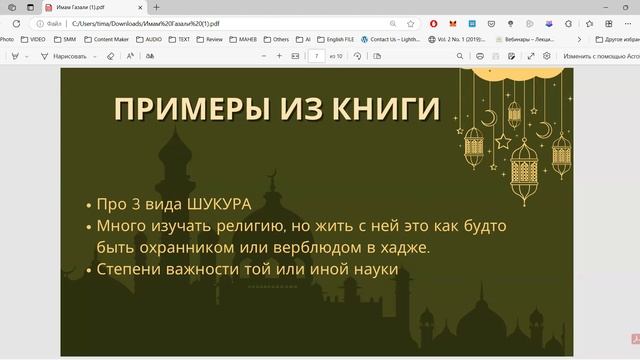640x360 pixels.
Task: View site info via the Файл icon
Action: tap(49, 24)
